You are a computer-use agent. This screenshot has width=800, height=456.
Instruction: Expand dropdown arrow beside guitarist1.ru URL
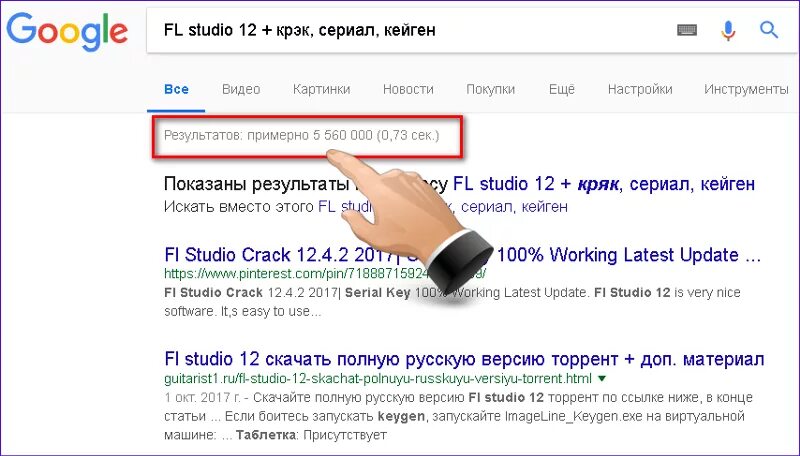coord(602,378)
